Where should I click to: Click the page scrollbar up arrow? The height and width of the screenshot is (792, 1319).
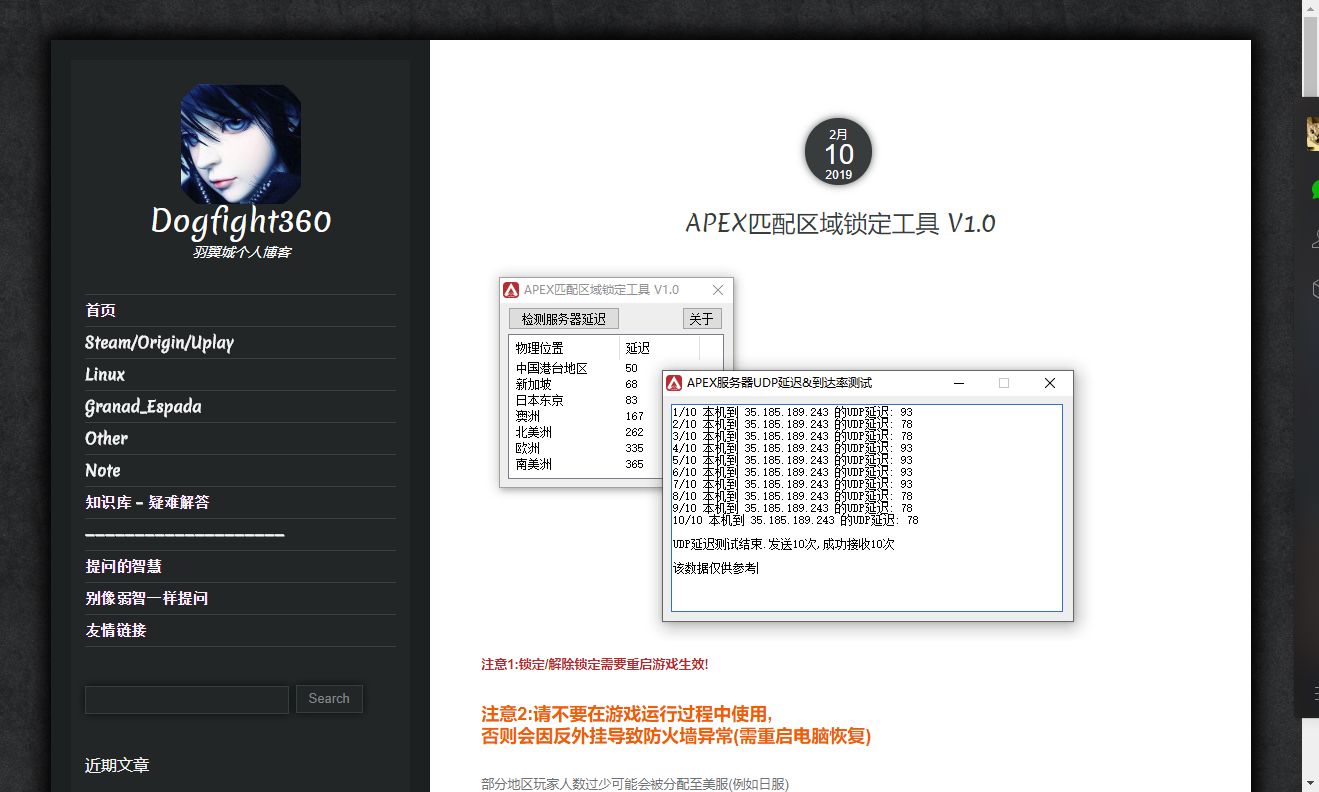tap(1310, 9)
